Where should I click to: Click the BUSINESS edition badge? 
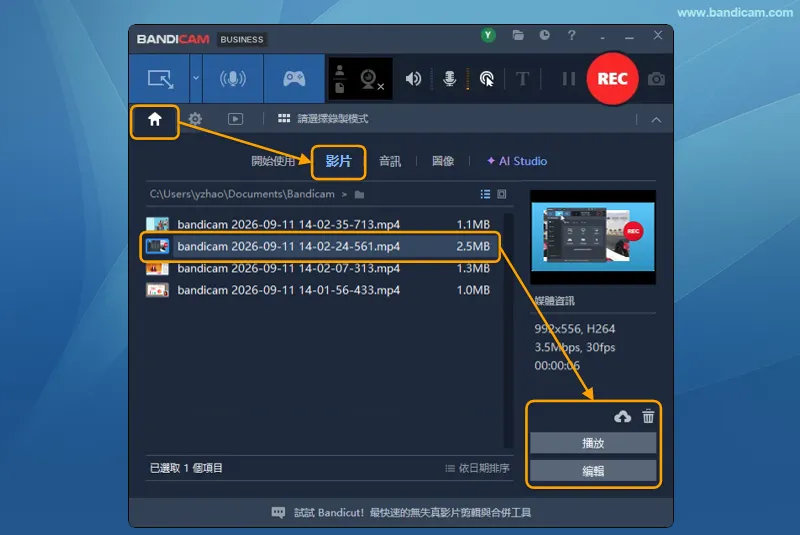pos(242,39)
